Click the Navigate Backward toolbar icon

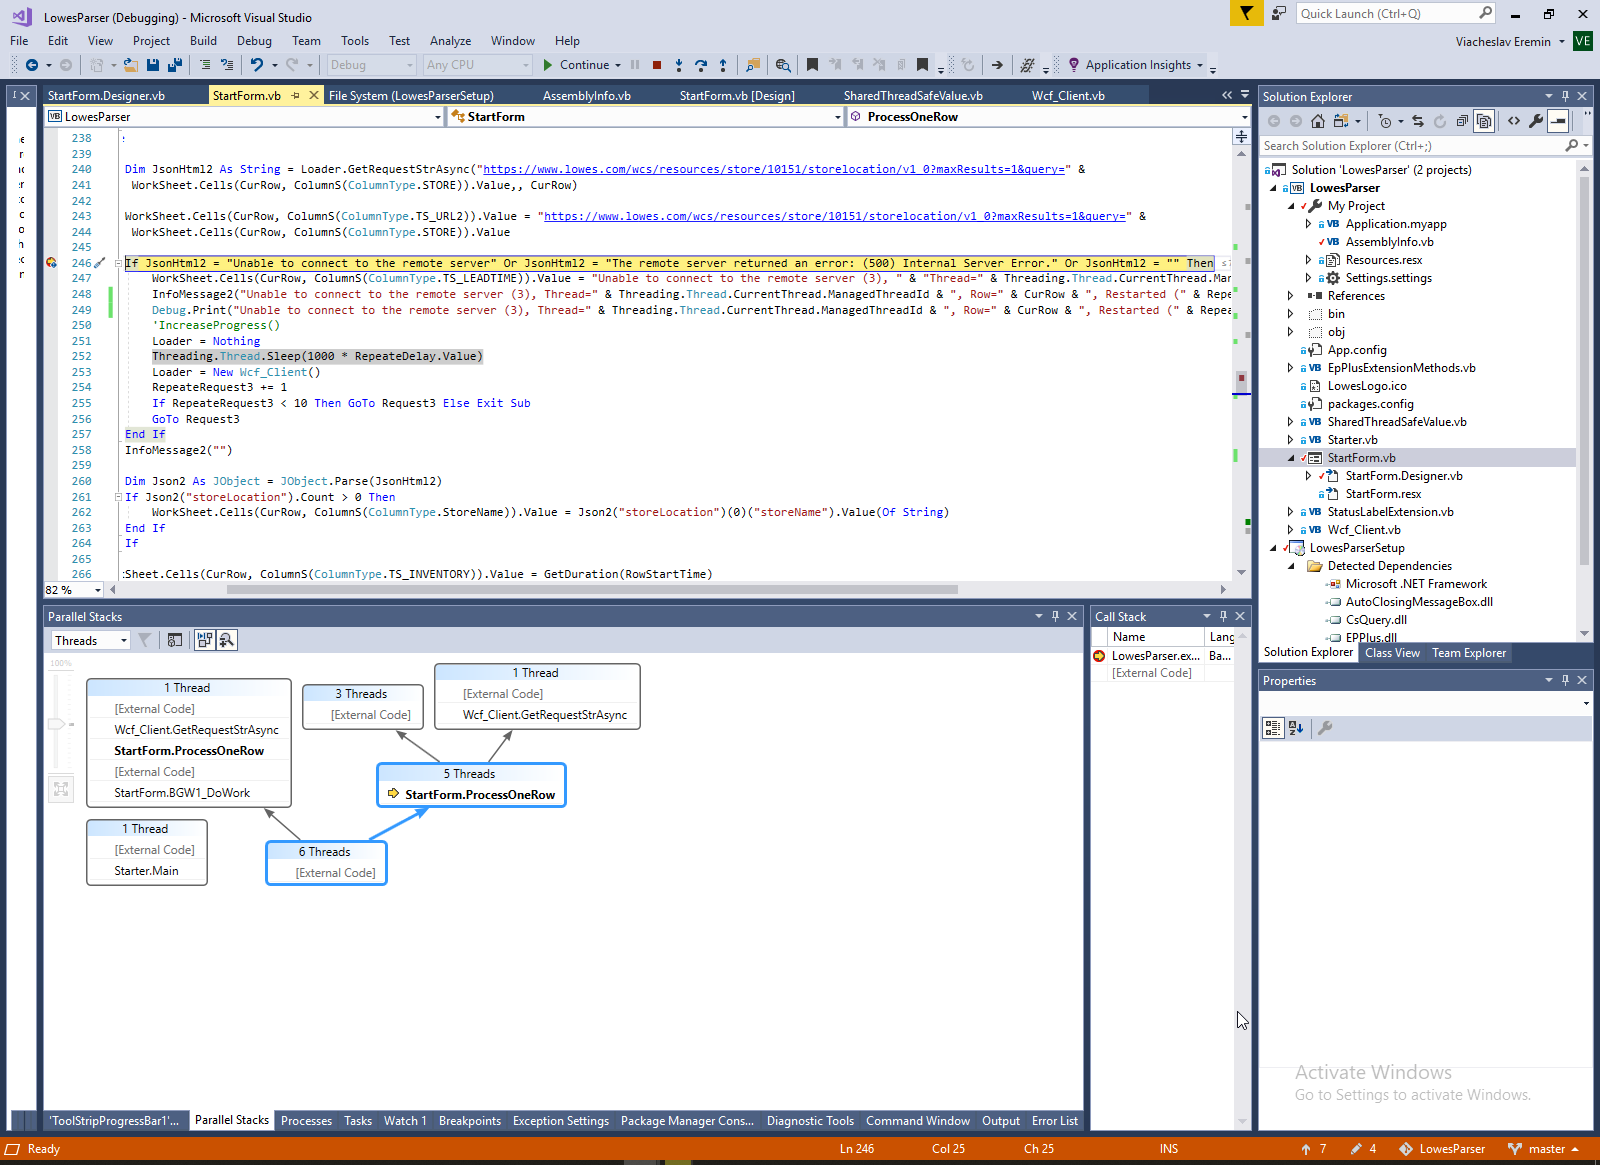32,65
